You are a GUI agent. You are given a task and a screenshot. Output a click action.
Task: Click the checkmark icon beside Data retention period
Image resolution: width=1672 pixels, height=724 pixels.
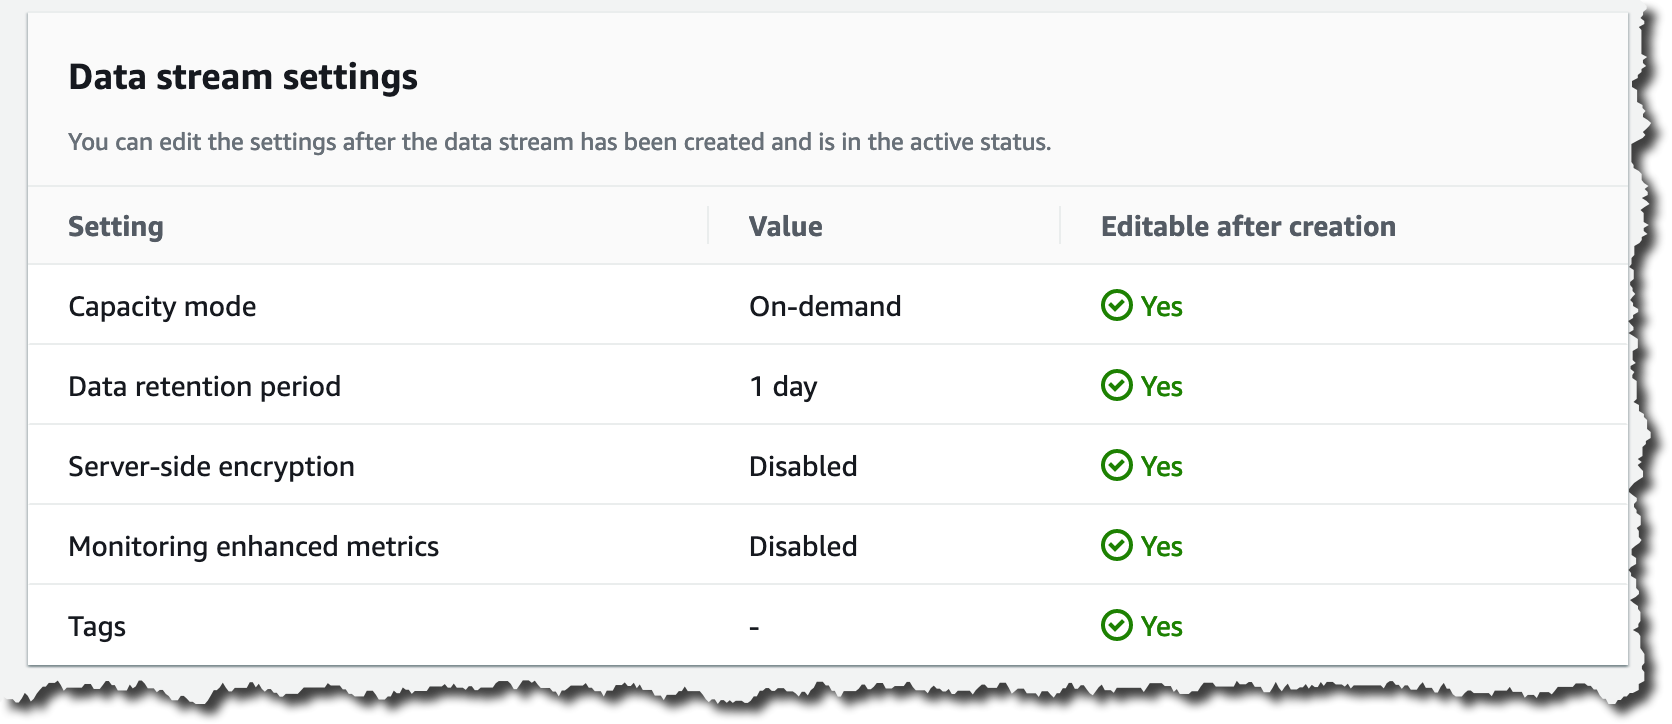[1116, 386]
